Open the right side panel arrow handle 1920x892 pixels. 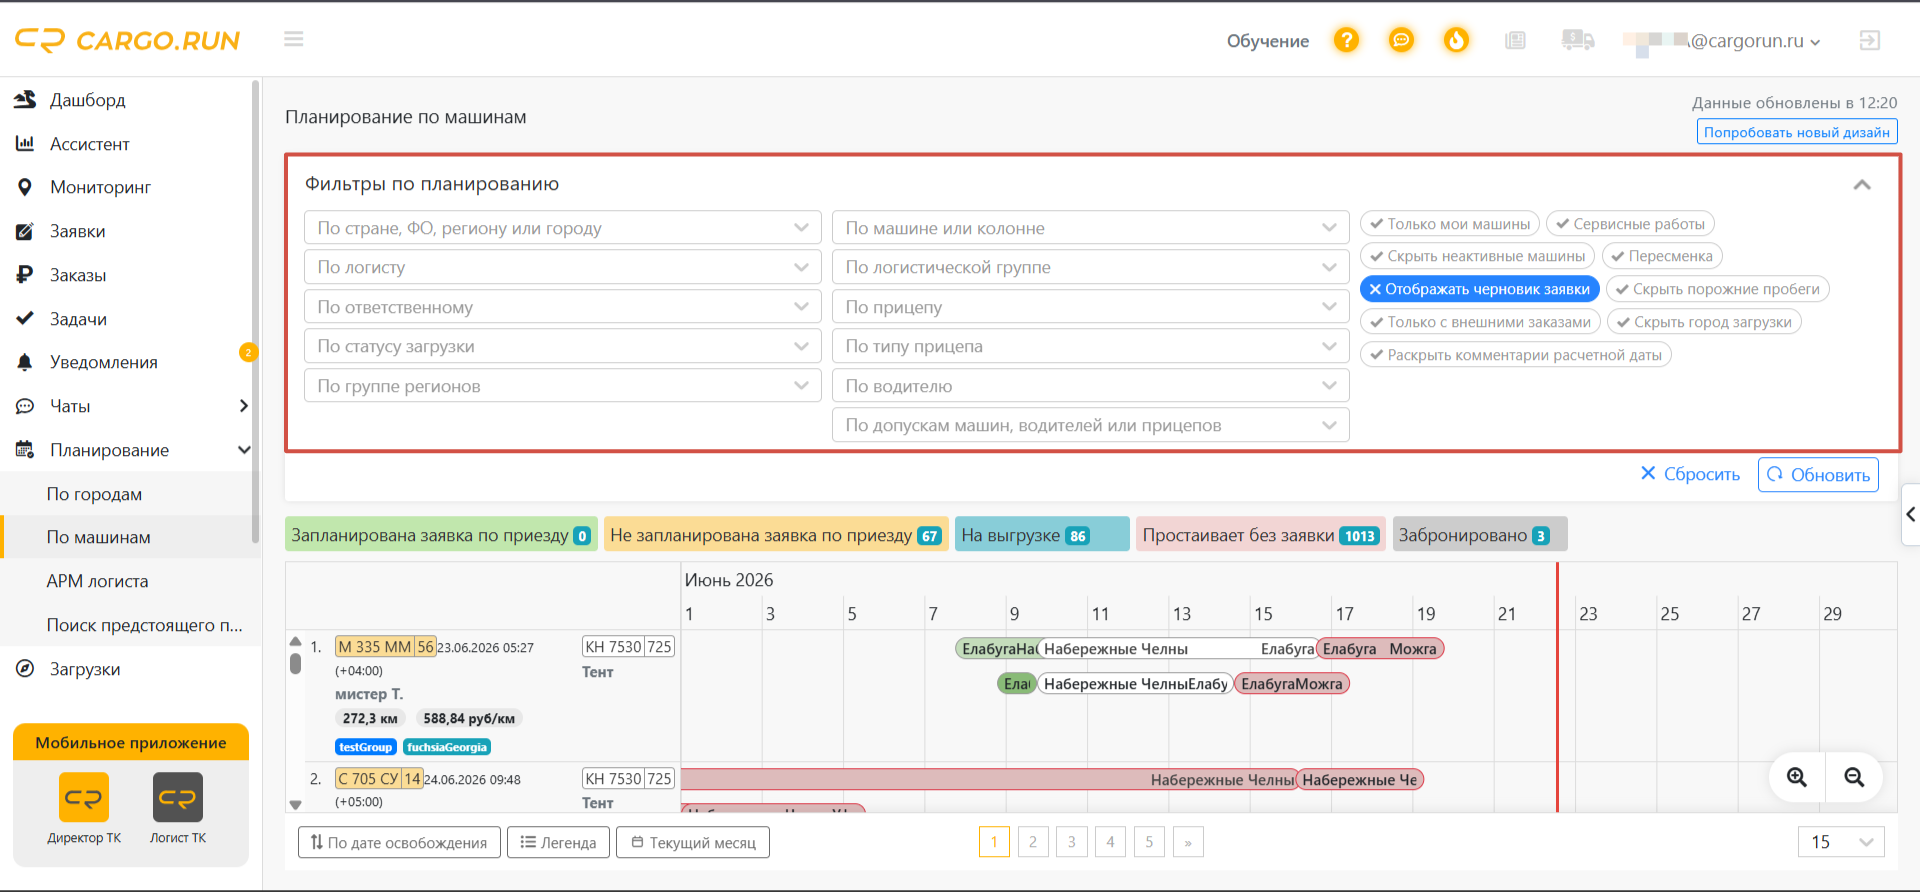[x=1910, y=514]
